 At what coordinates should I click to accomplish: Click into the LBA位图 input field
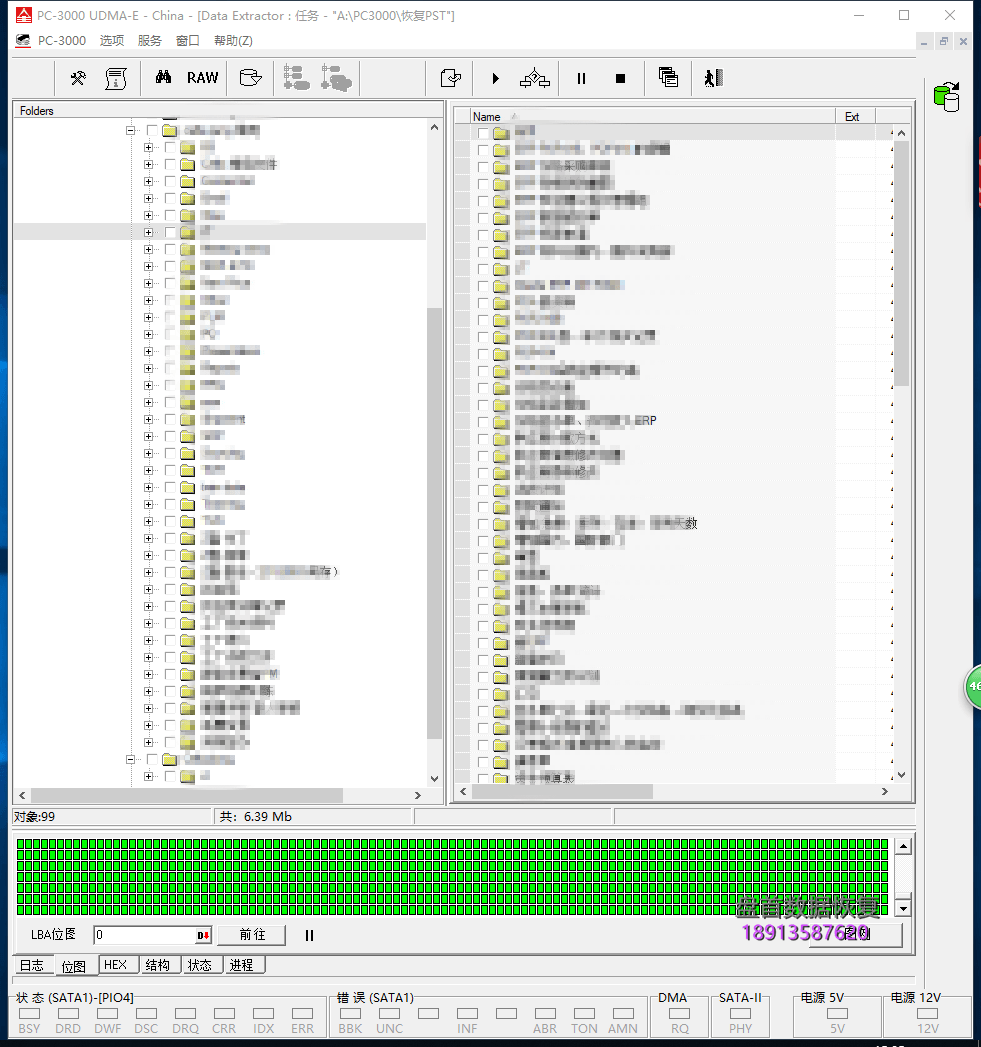145,935
